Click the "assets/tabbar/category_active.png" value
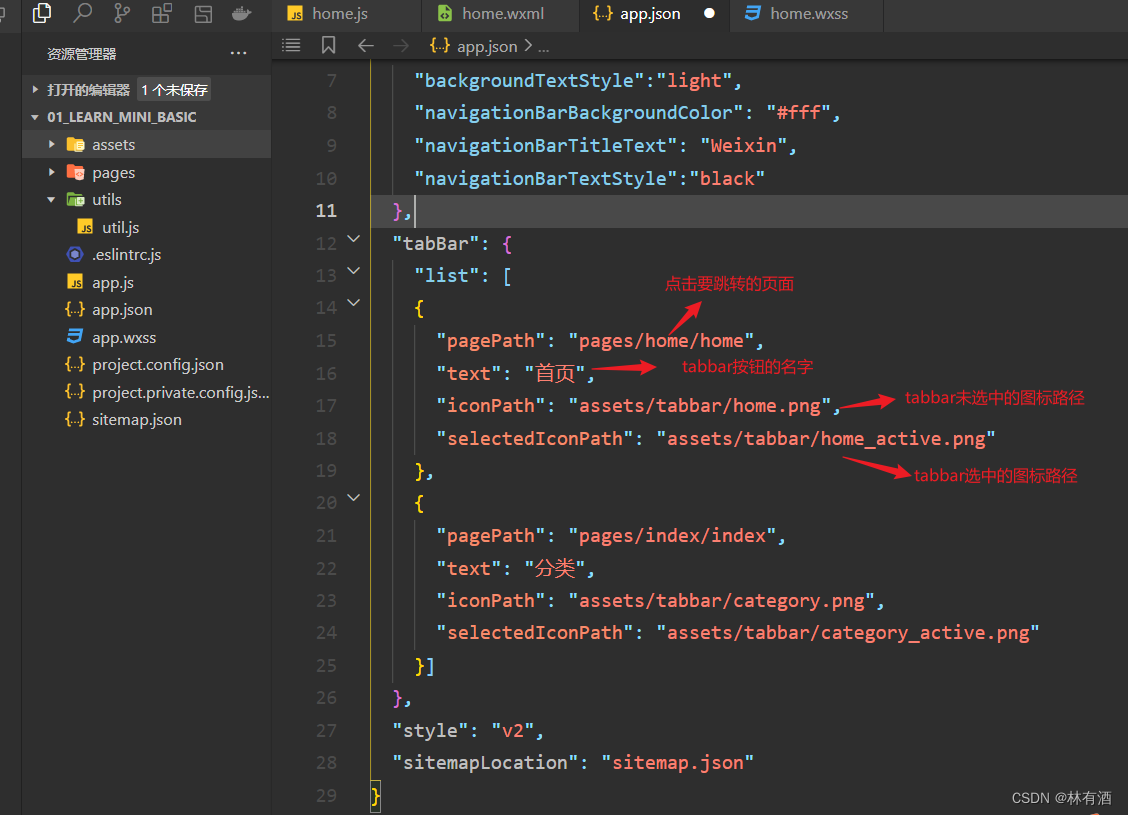The height and width of the screenshot is (815, 1128). pos(848,633)
